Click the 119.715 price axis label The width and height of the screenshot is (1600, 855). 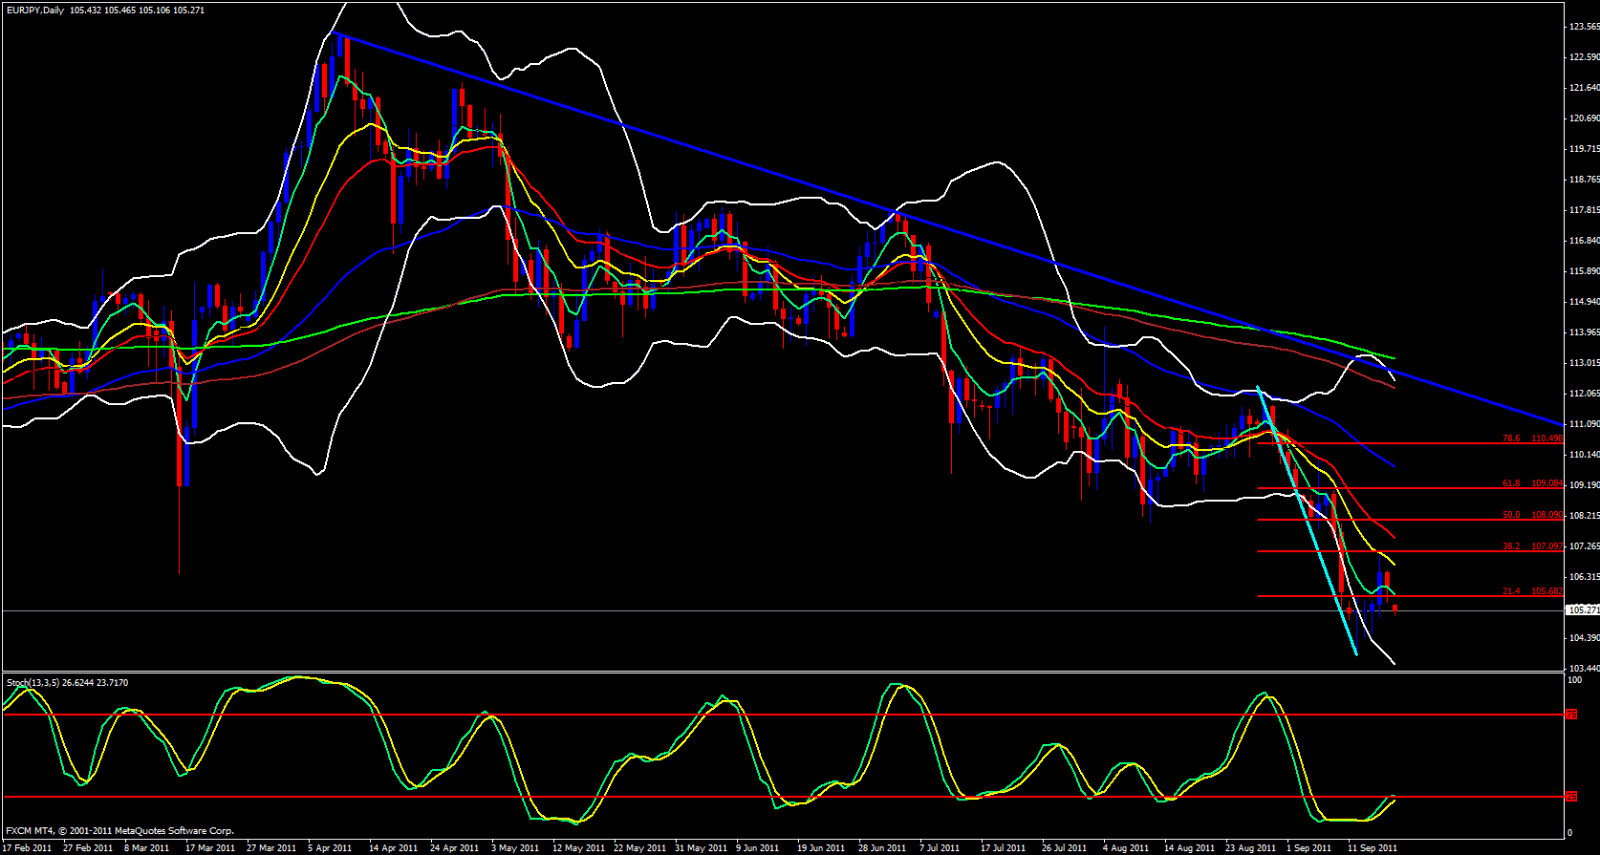(x=1584, y=149)
